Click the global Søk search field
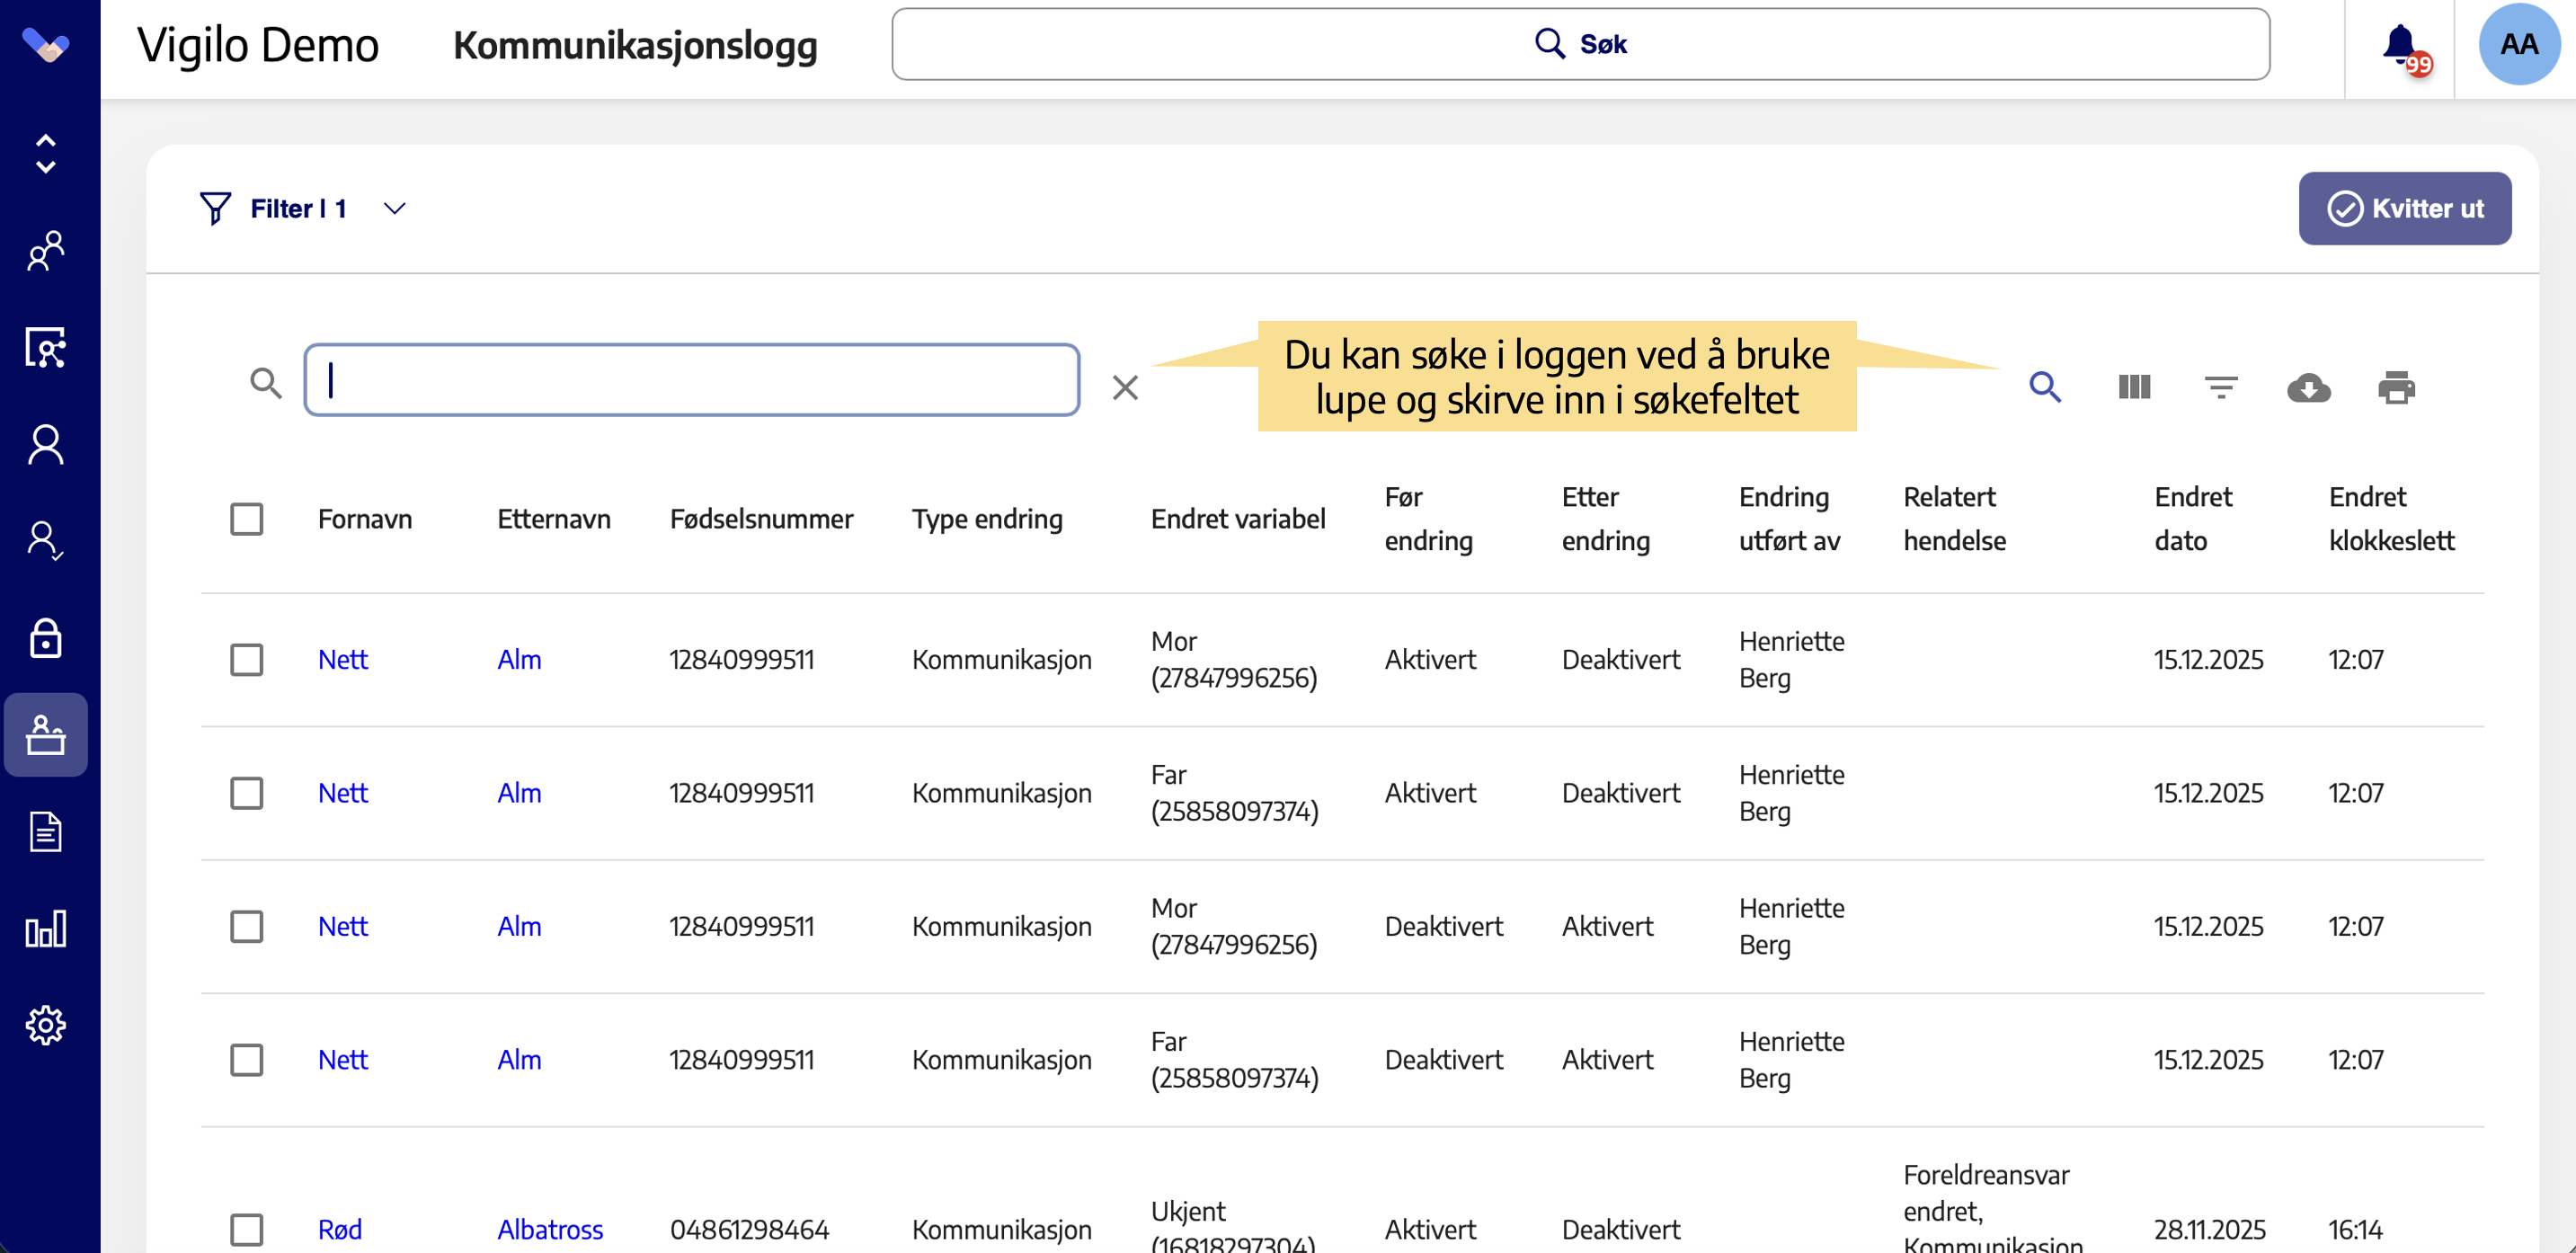The width and height of the screenshot is (2576, 1253). point(1580,44)
